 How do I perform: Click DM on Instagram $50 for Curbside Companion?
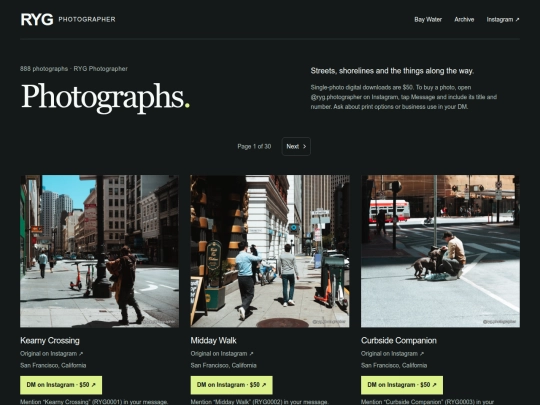click(x=402, y=385)
